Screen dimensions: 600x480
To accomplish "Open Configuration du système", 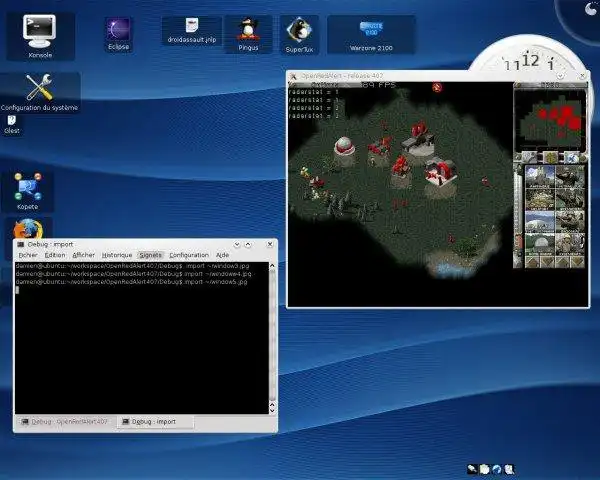I will pyautogui.click(x=39, y=93).
